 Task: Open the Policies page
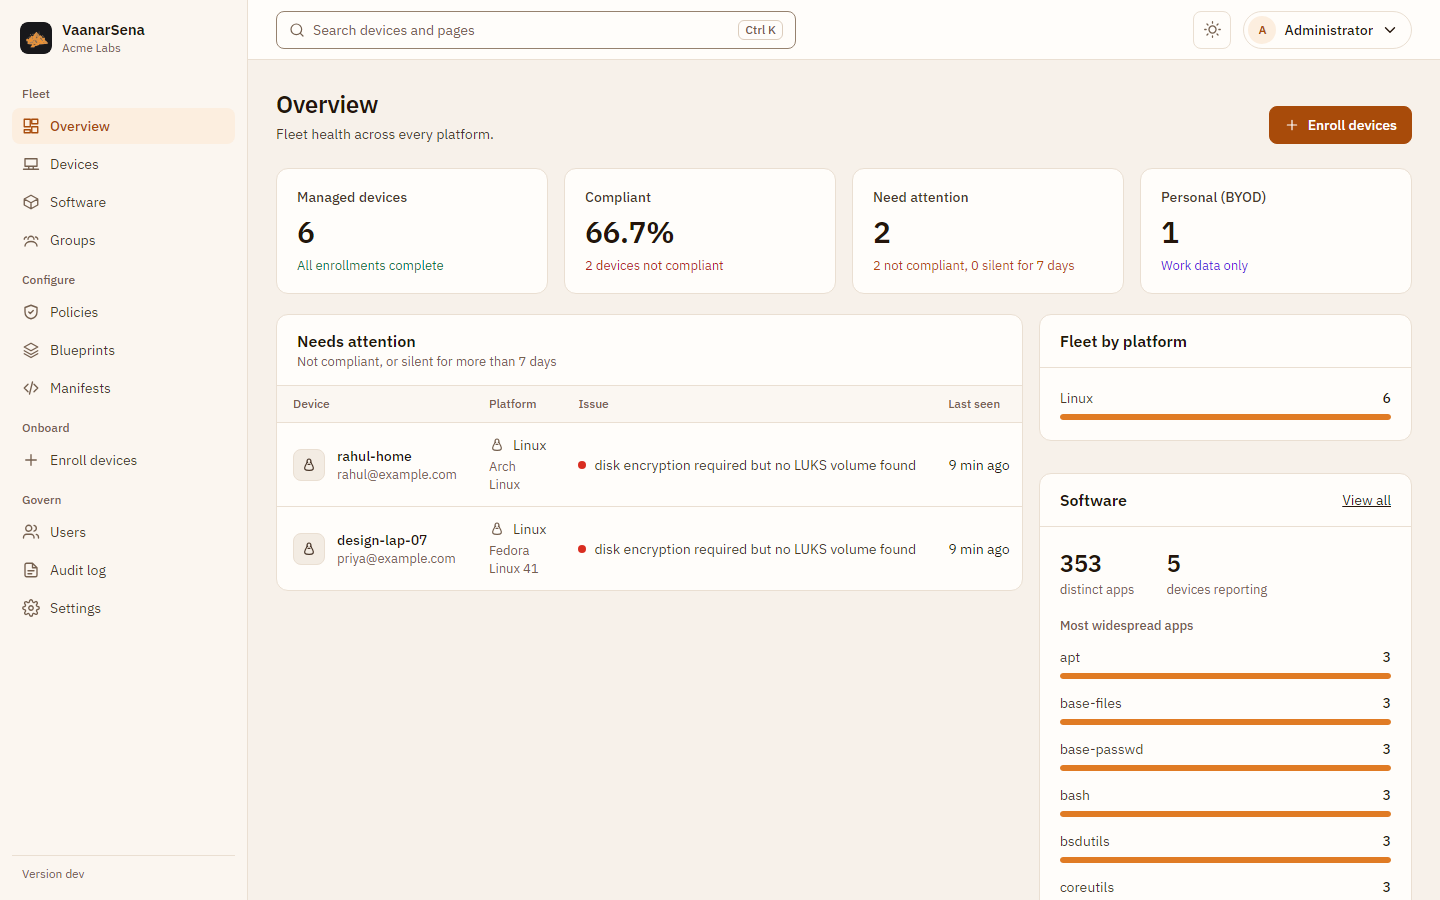pyautogui.click(x=123, y=312)
